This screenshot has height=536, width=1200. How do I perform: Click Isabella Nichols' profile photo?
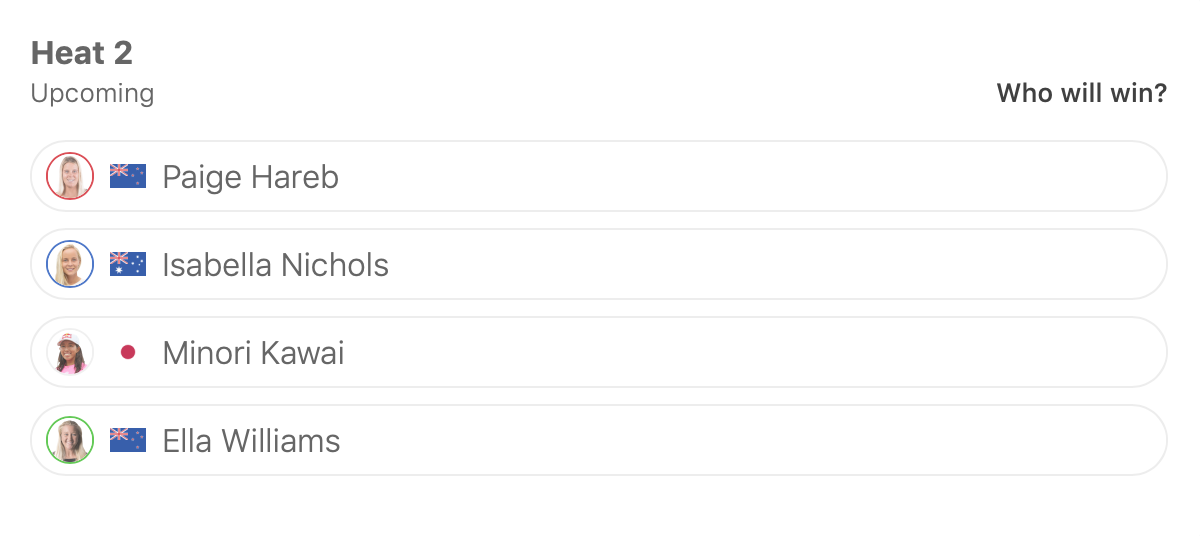click(70, 265)
